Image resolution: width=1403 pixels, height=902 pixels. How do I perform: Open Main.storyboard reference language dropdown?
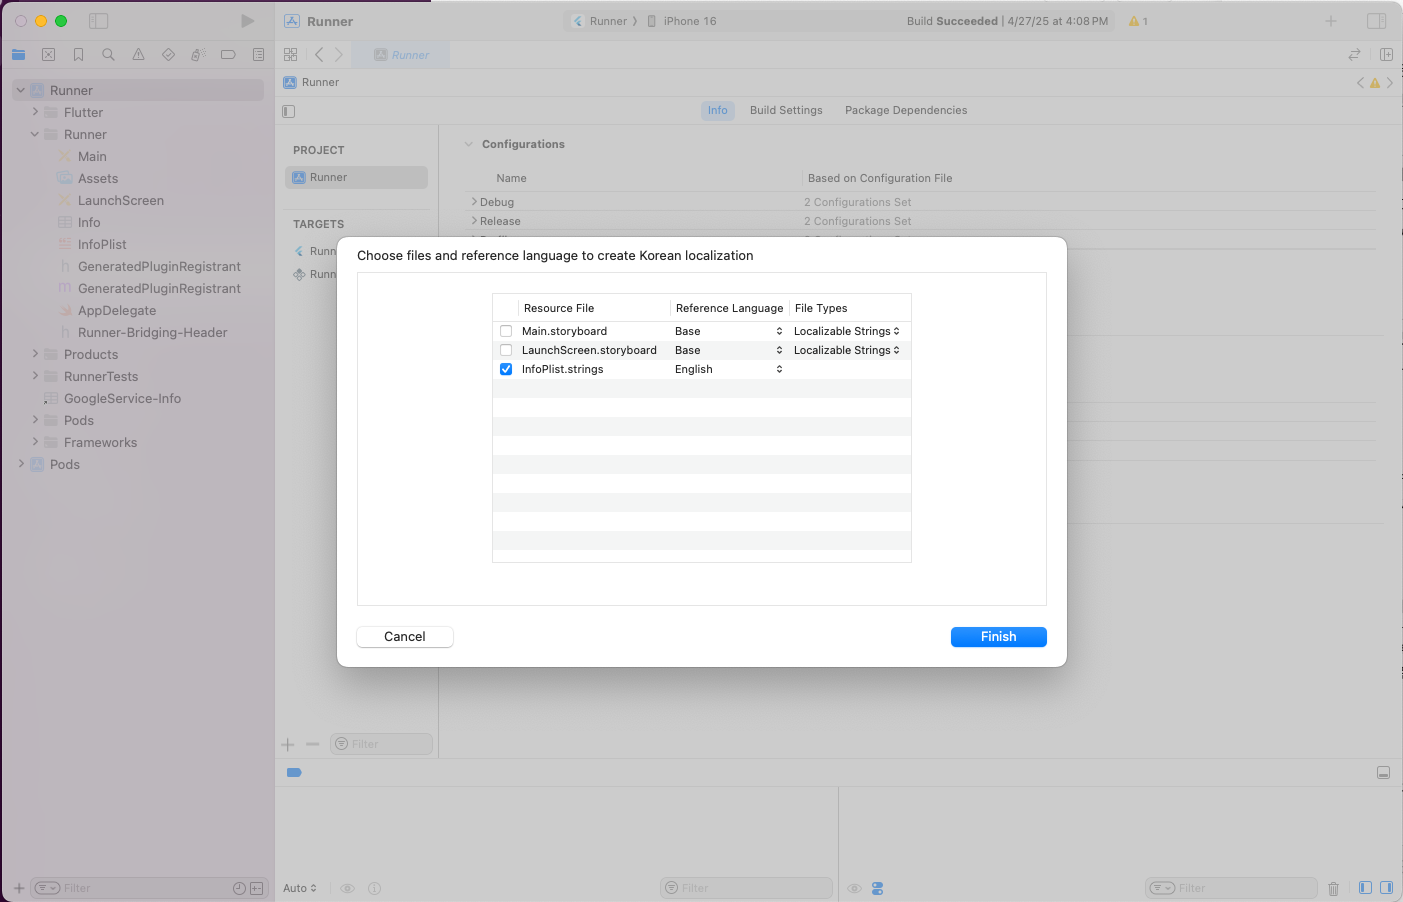729,331
